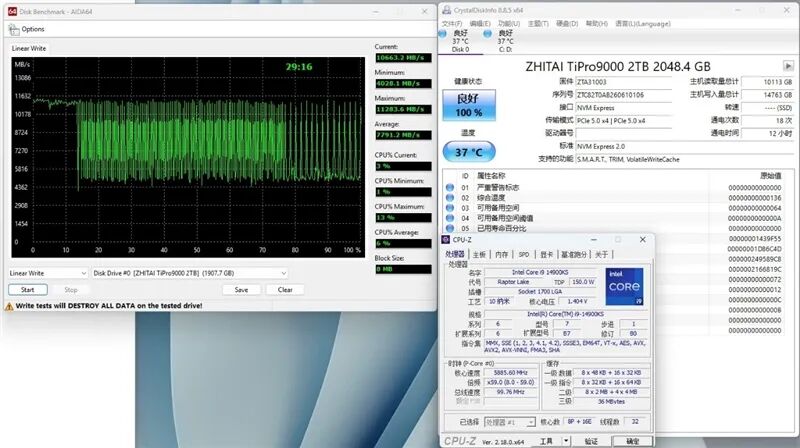Click the Clear button in AIDA64 benchmark
The width and height of the screenshot is (800, 448).
click(x=285, y=290)
